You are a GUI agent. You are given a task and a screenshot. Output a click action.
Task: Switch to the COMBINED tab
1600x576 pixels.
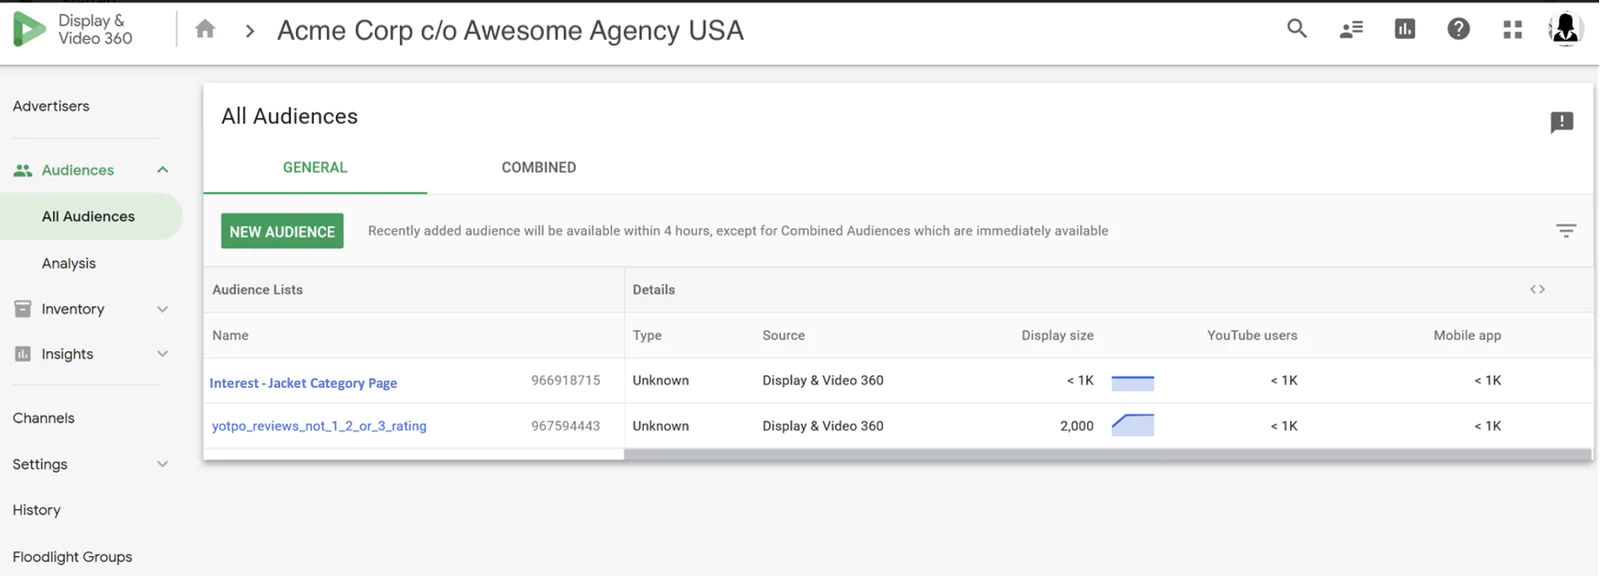point(538,167)
